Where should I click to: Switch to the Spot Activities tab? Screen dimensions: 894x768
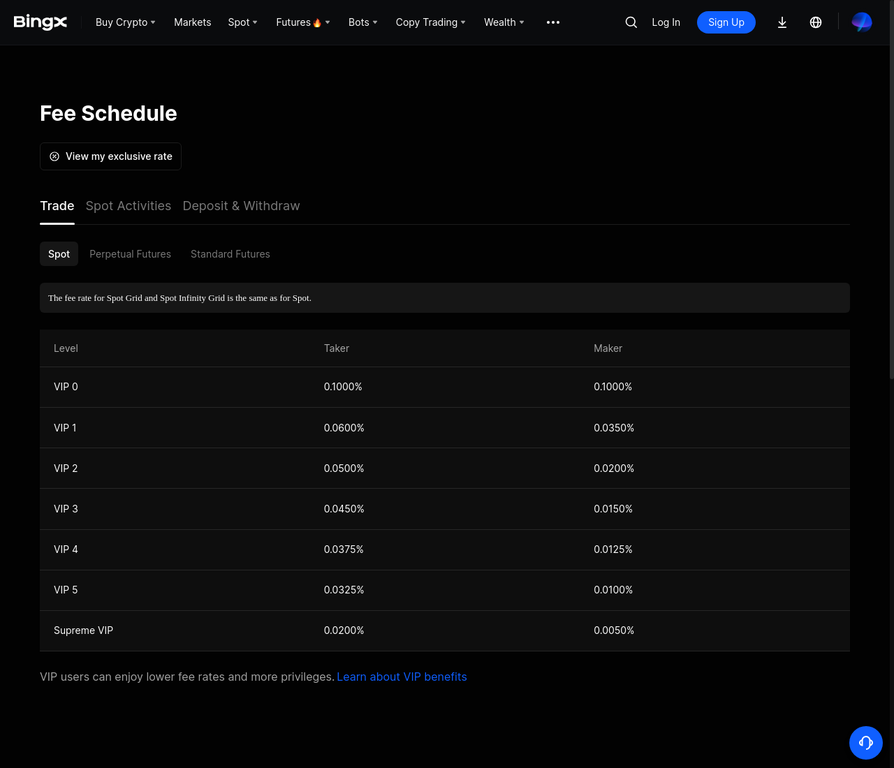click(x=128, y=206)
